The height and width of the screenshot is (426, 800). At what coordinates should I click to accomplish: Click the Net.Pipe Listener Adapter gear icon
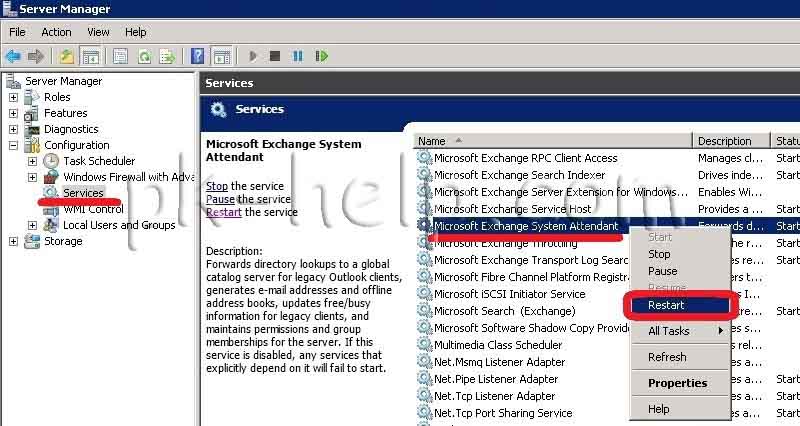pyautogui.click(x=424, y=379)
